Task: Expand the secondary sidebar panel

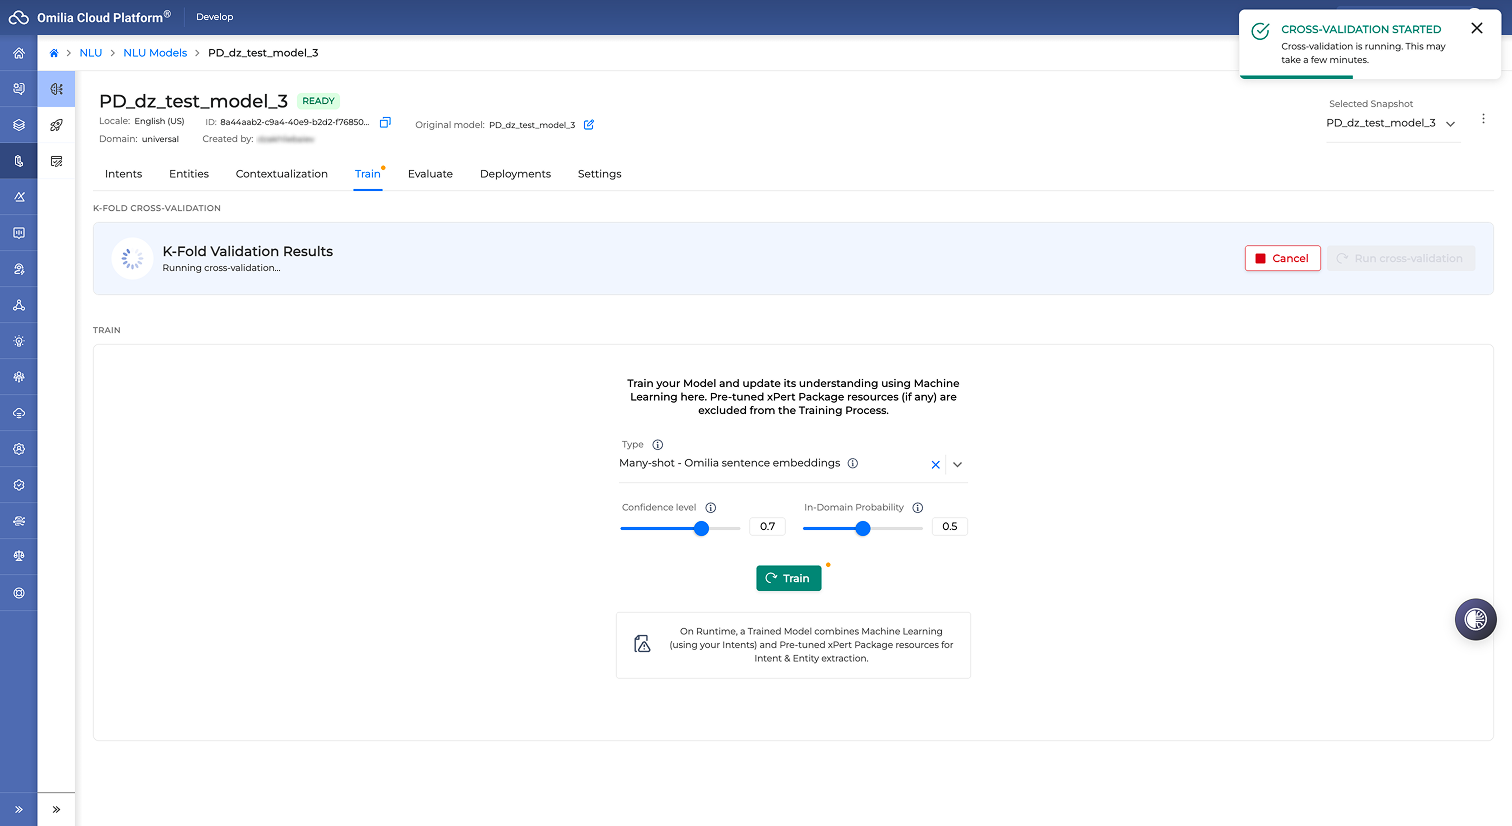Action: [56, 809]
